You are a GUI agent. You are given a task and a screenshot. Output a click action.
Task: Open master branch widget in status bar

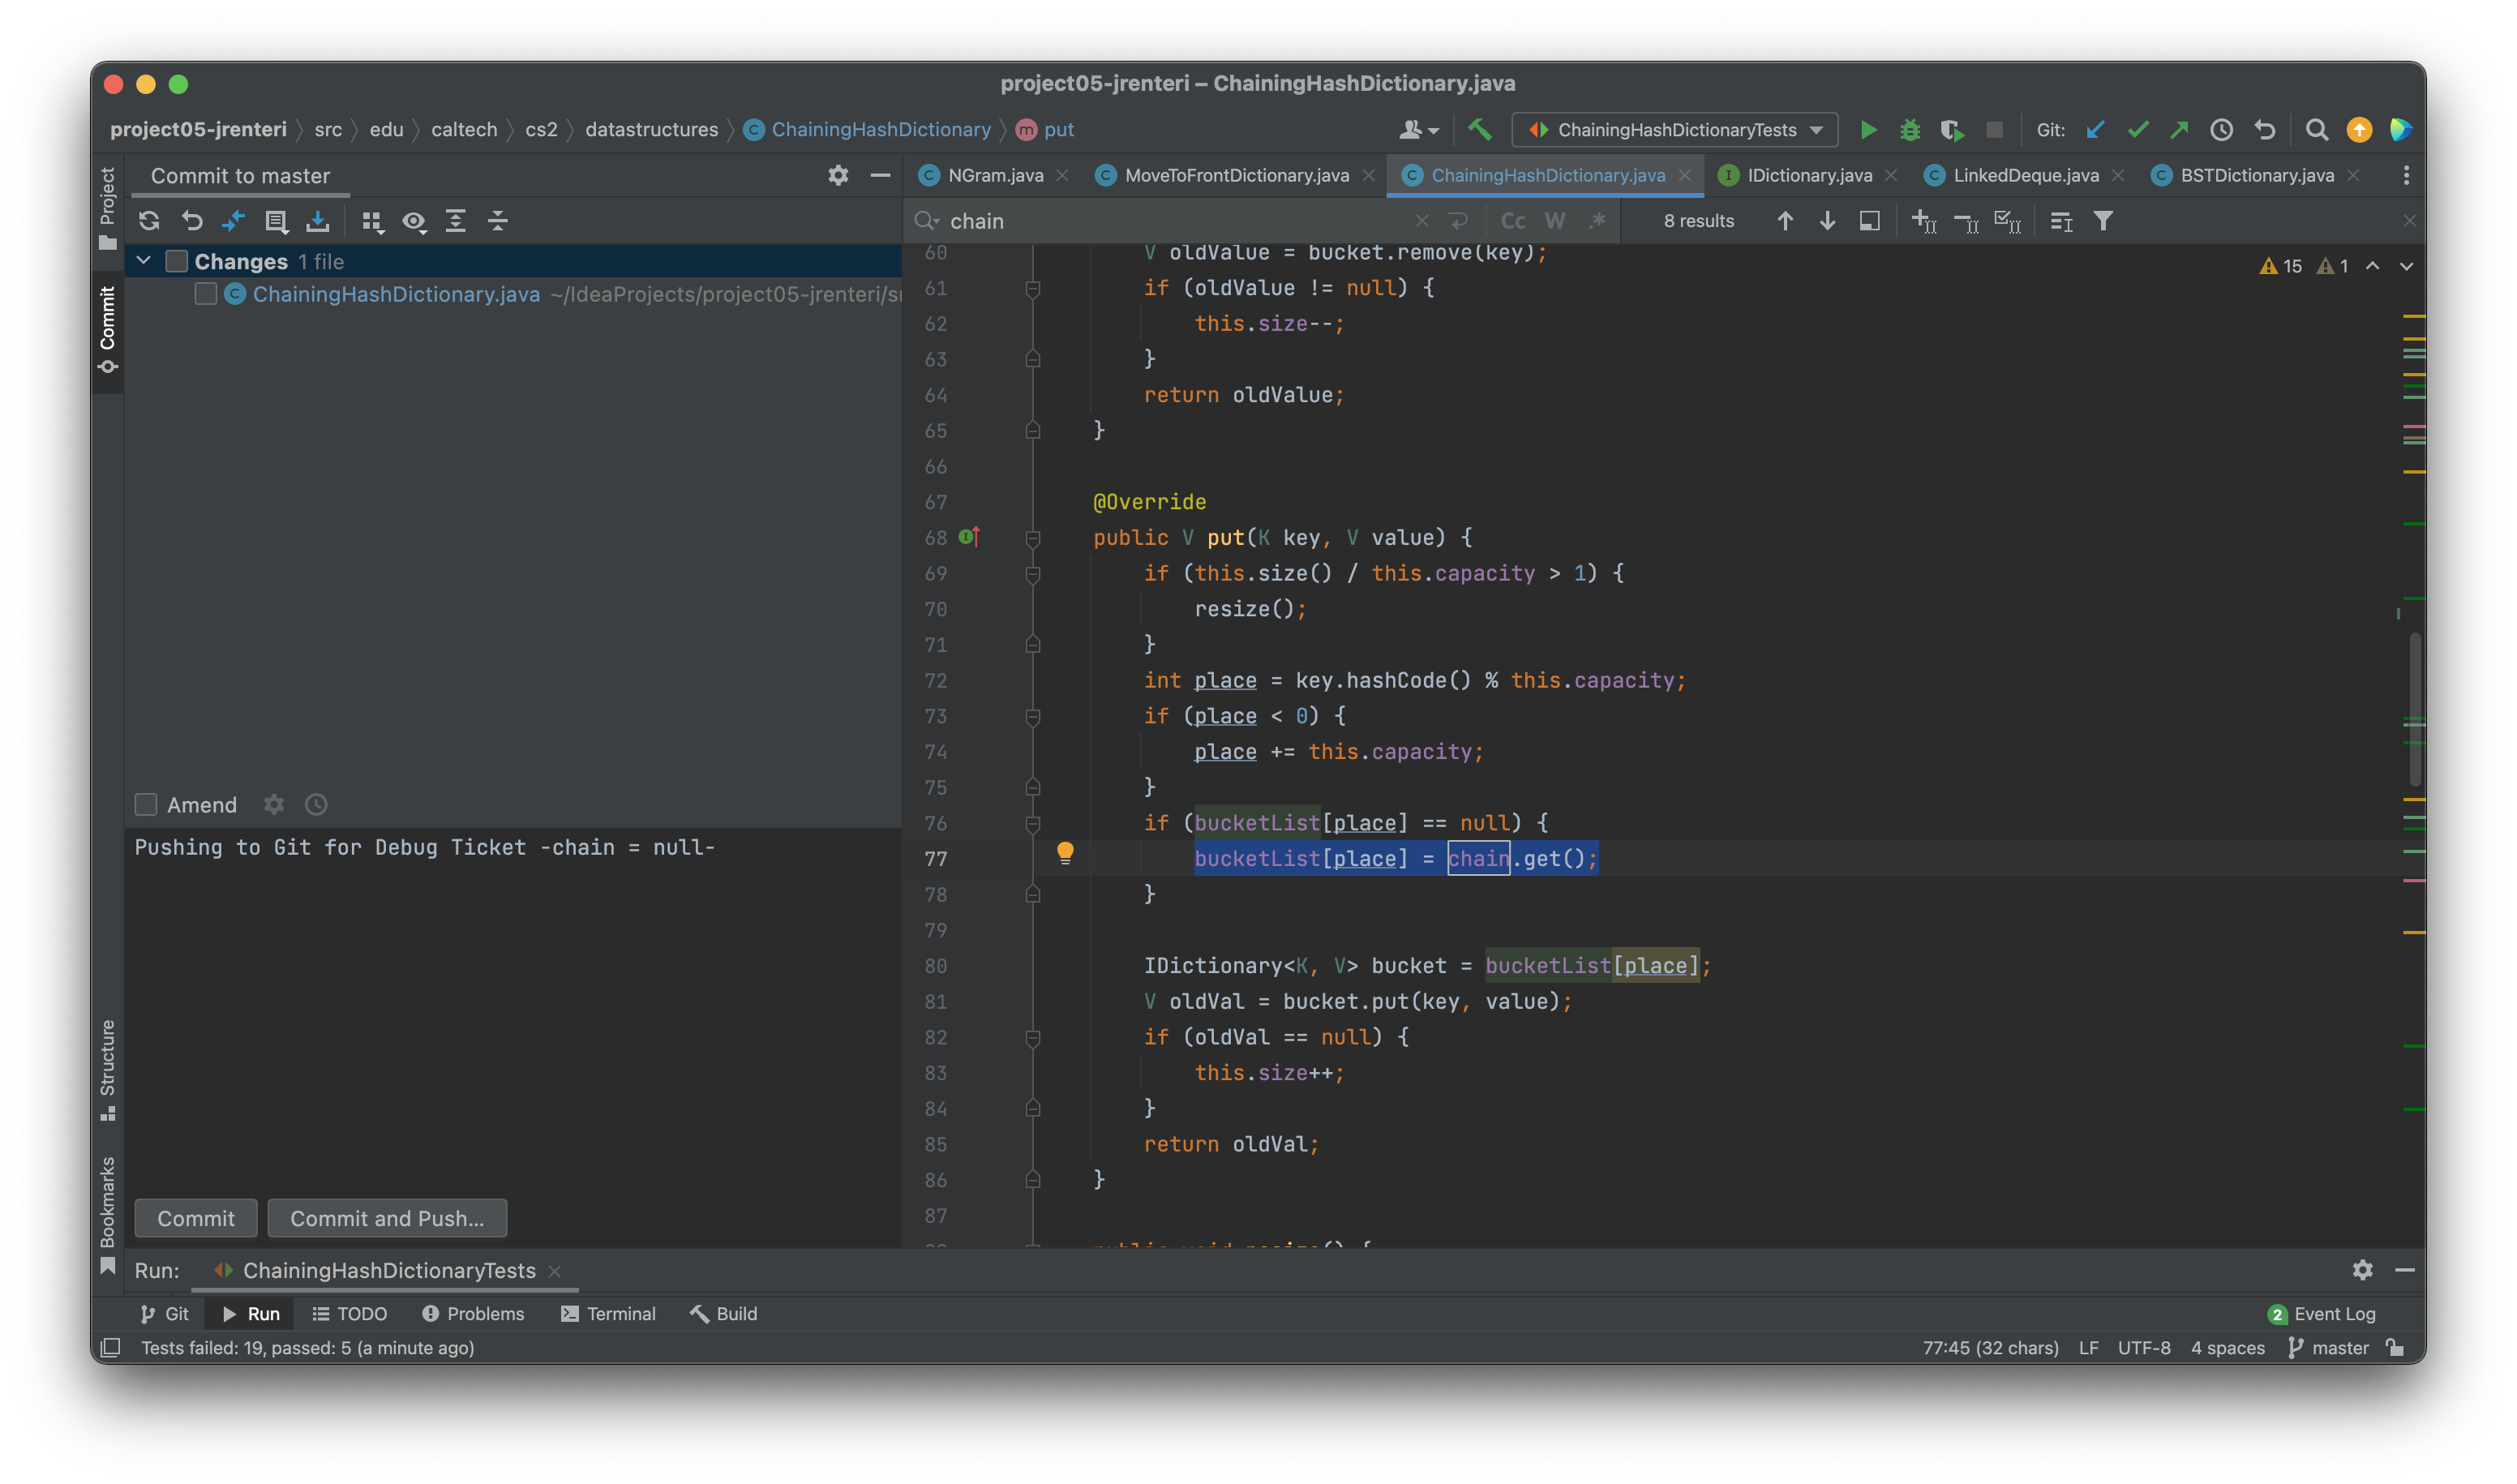(2329, 1348)
